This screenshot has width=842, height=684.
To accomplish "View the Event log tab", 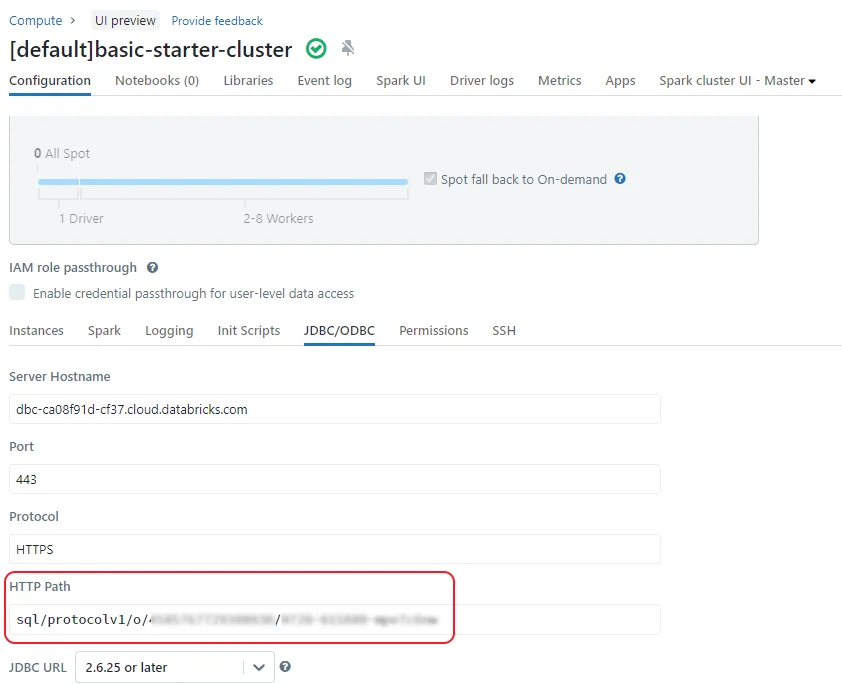I will 324,81.
